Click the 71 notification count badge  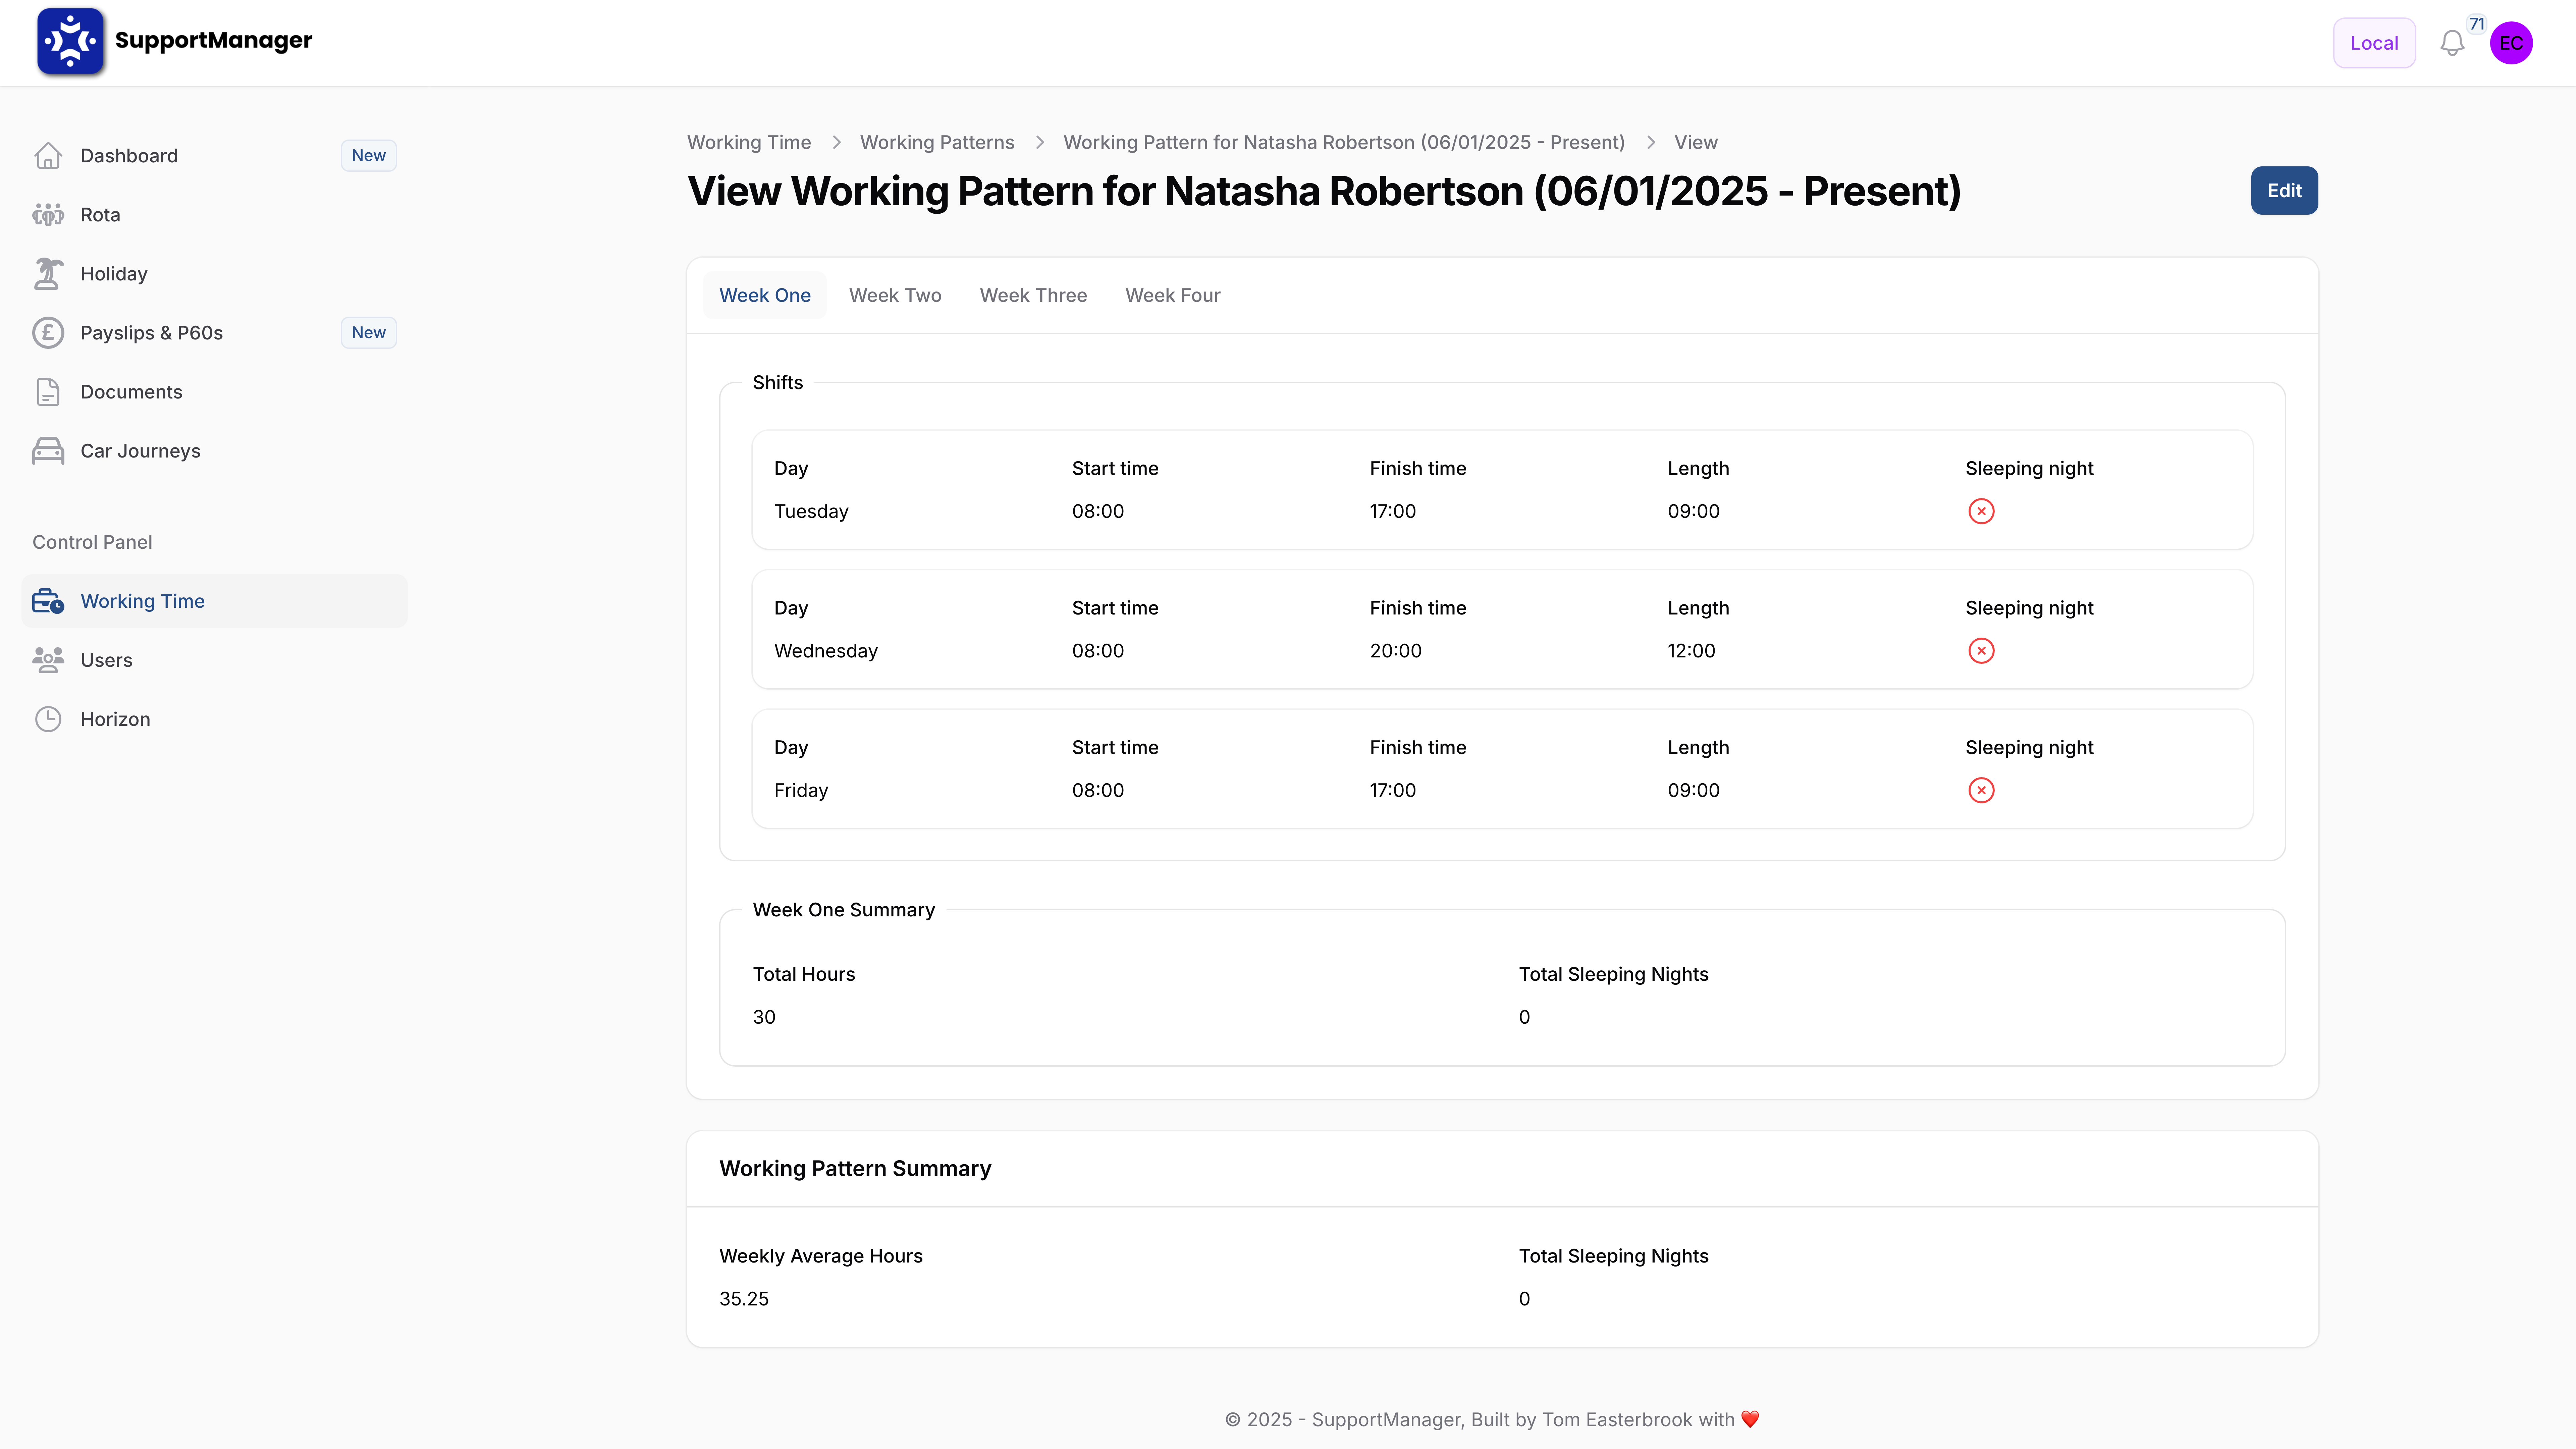2476,24
